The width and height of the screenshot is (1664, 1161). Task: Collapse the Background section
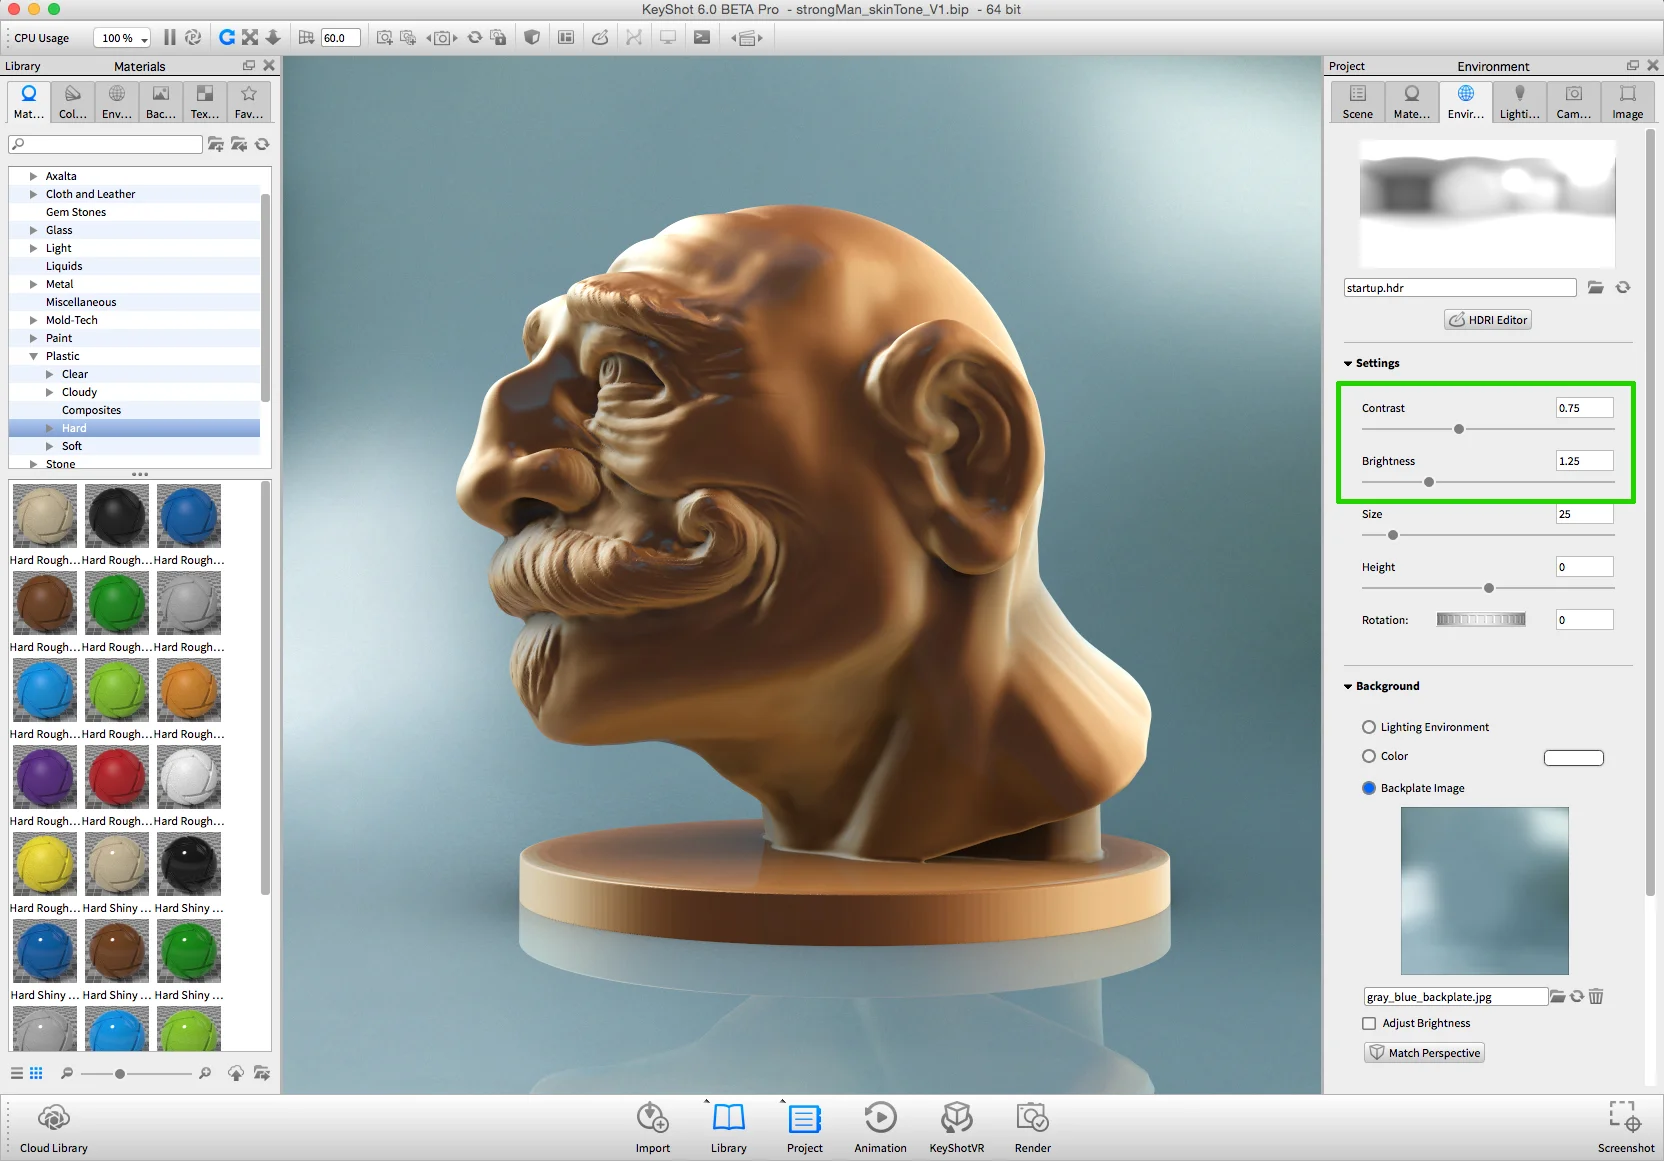point(1348,686)
